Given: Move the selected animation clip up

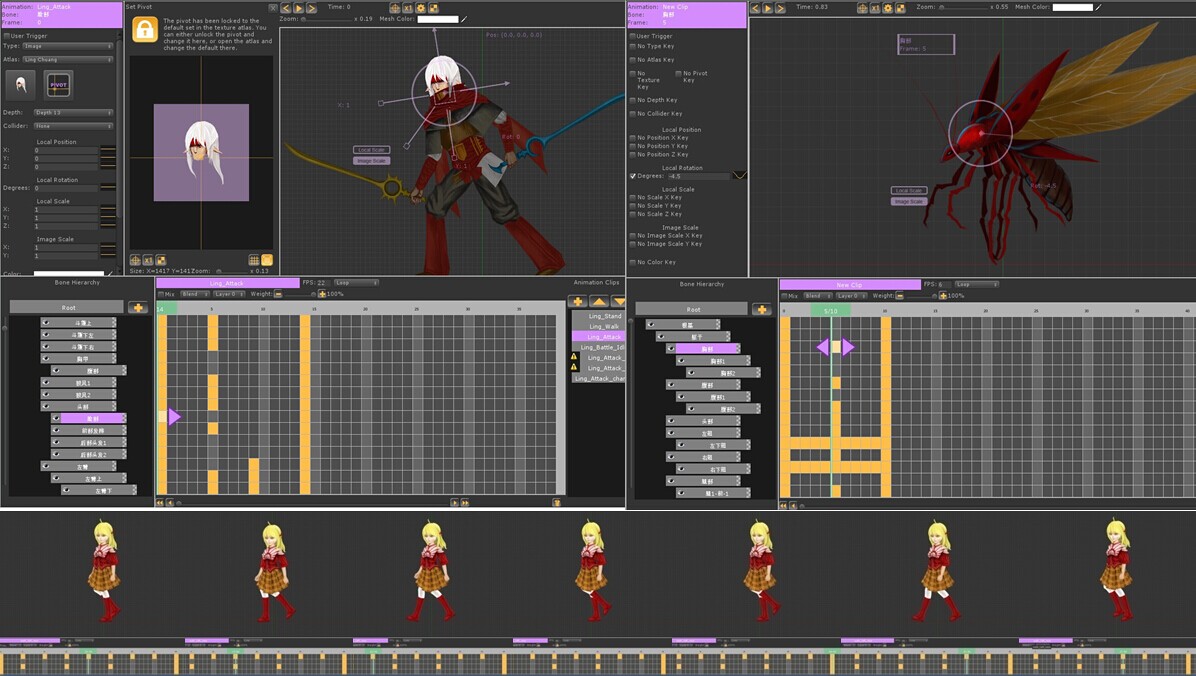Looking at the screenshot, I should (599, 301).
